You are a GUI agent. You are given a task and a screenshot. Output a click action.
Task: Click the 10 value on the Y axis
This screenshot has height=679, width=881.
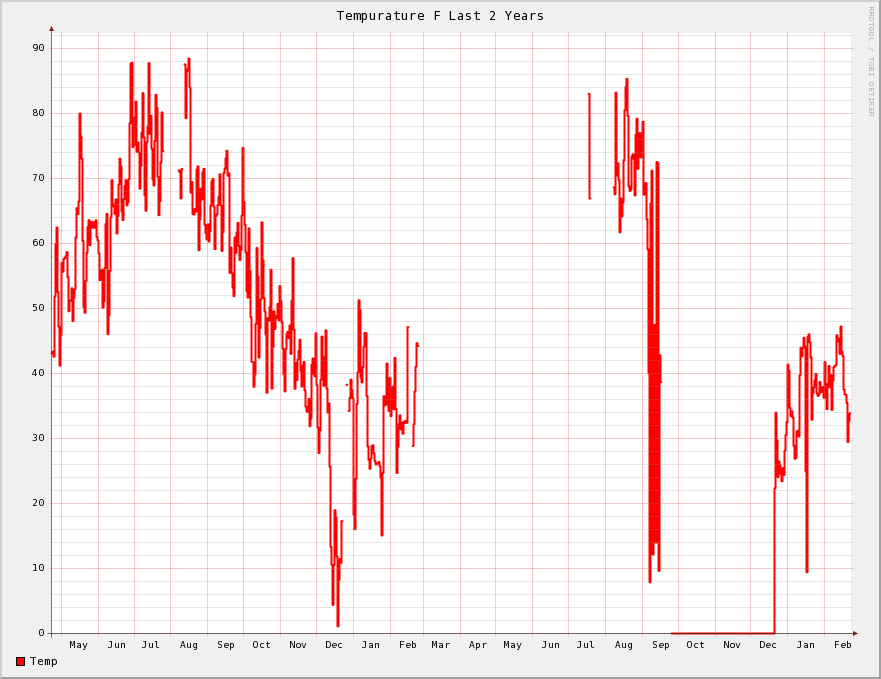(38, 568)
